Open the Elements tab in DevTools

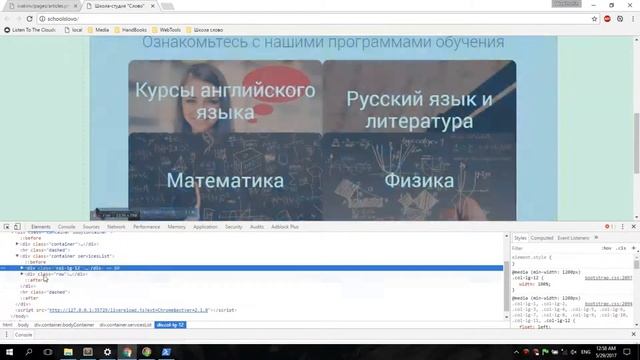(41, 227)
